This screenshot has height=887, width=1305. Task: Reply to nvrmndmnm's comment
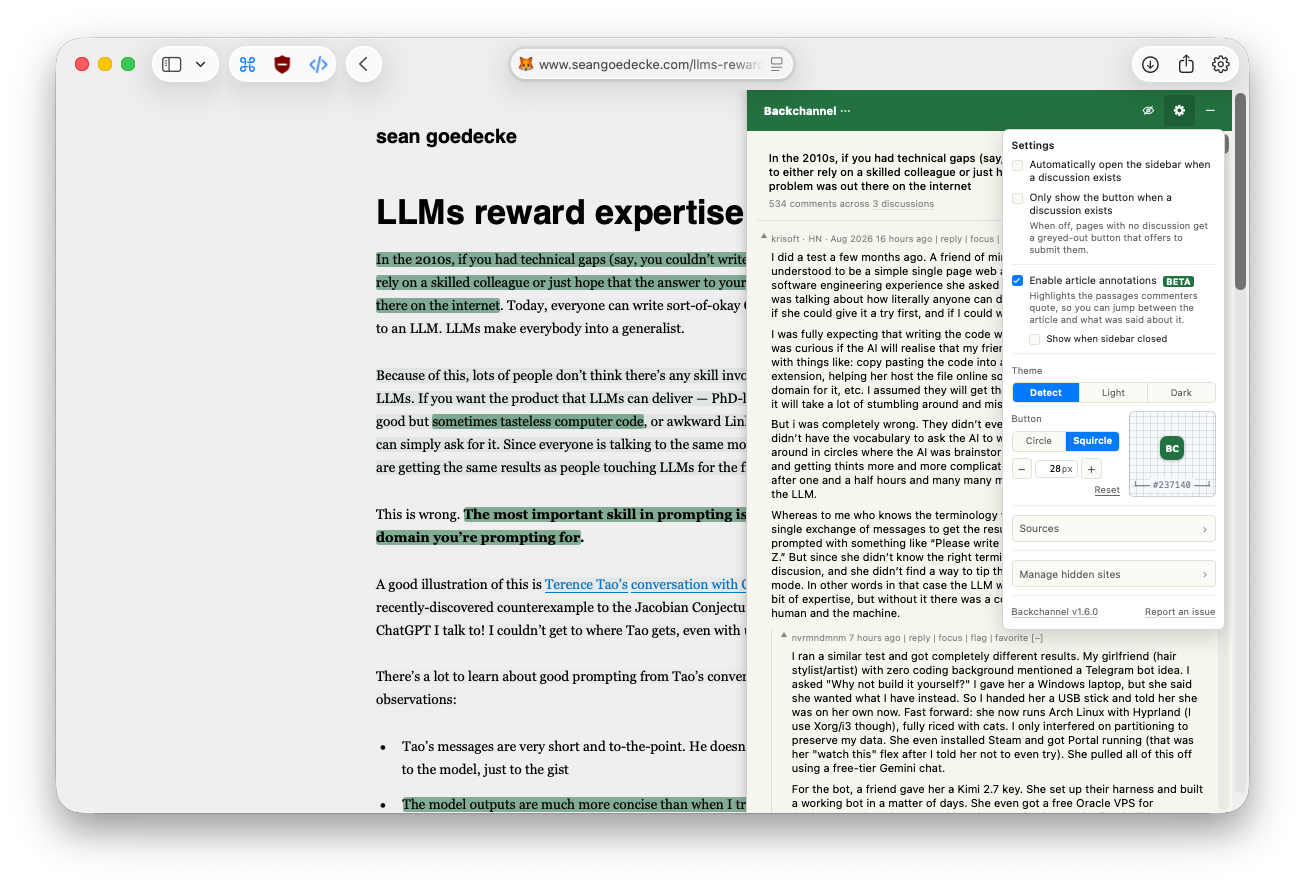[x=919, y=637]
